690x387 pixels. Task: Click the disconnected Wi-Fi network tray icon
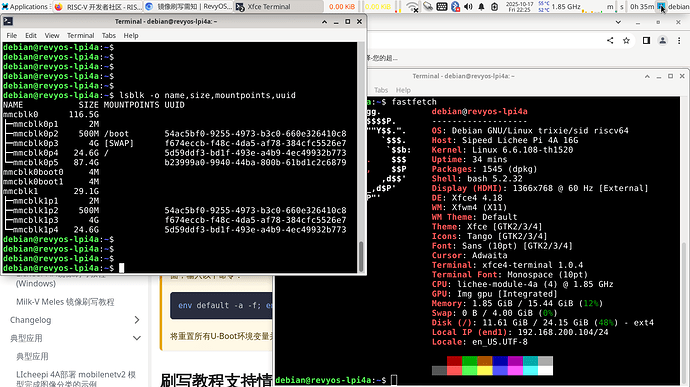pos(412,7)
